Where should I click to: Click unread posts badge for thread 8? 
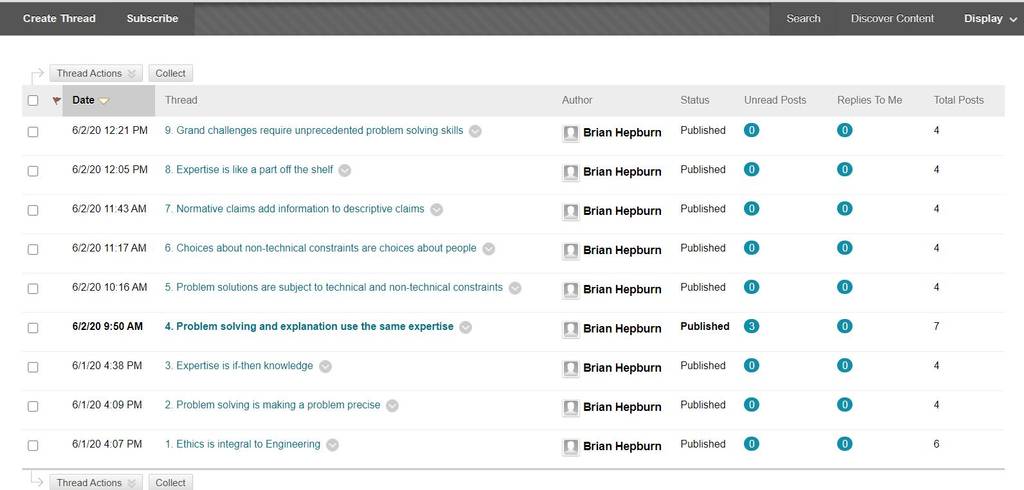(x=751, y=169)
